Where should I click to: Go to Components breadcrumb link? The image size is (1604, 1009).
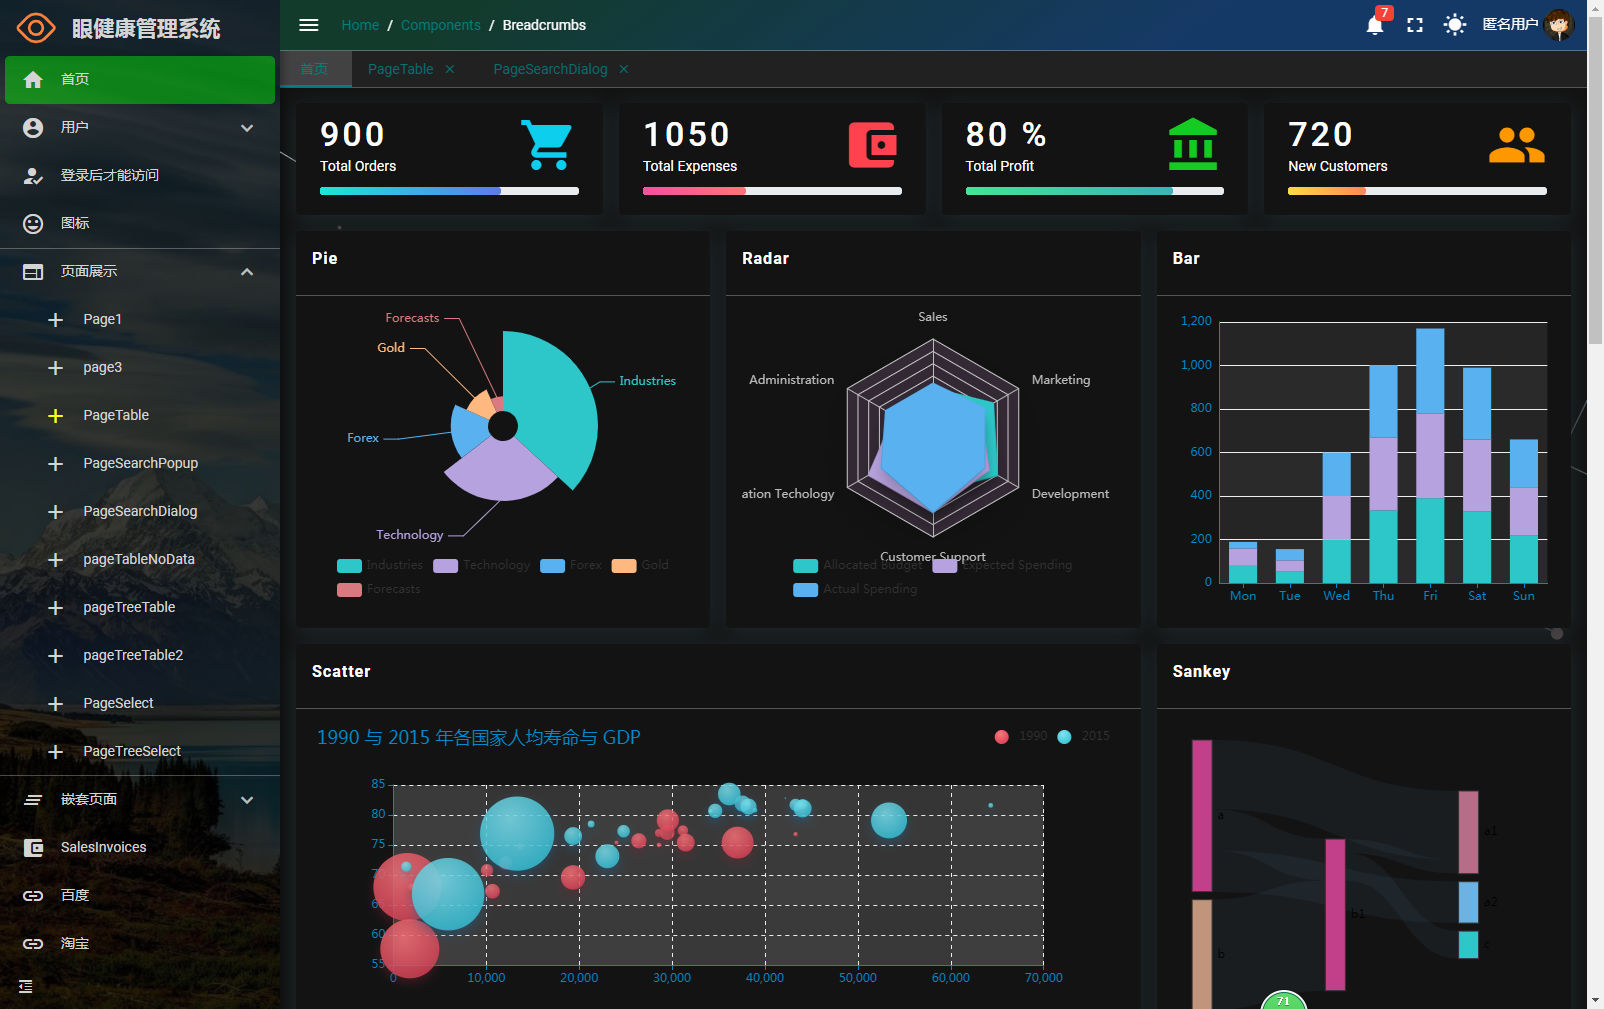[x=441, y=25]
